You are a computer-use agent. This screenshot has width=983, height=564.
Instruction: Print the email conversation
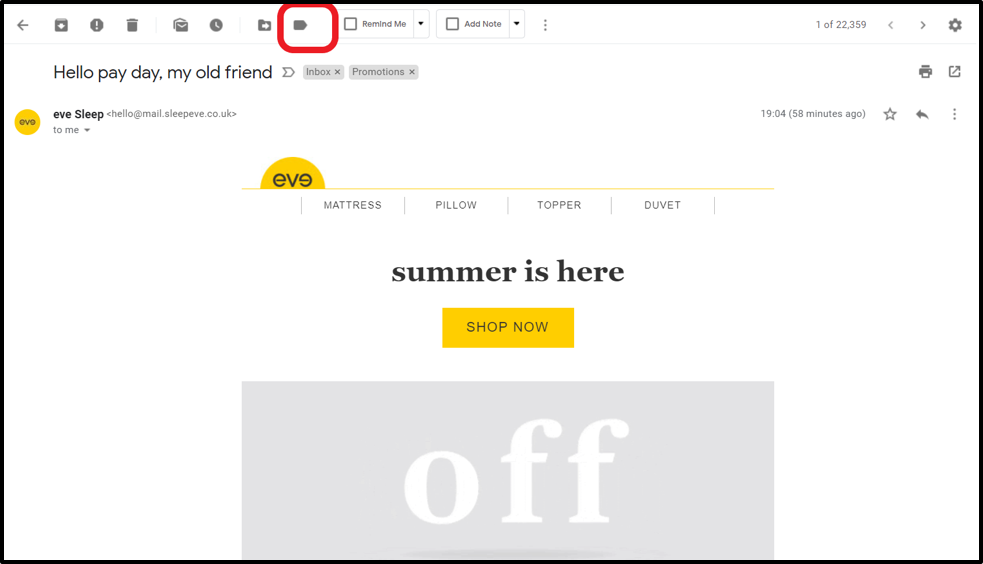pos(925,71)
